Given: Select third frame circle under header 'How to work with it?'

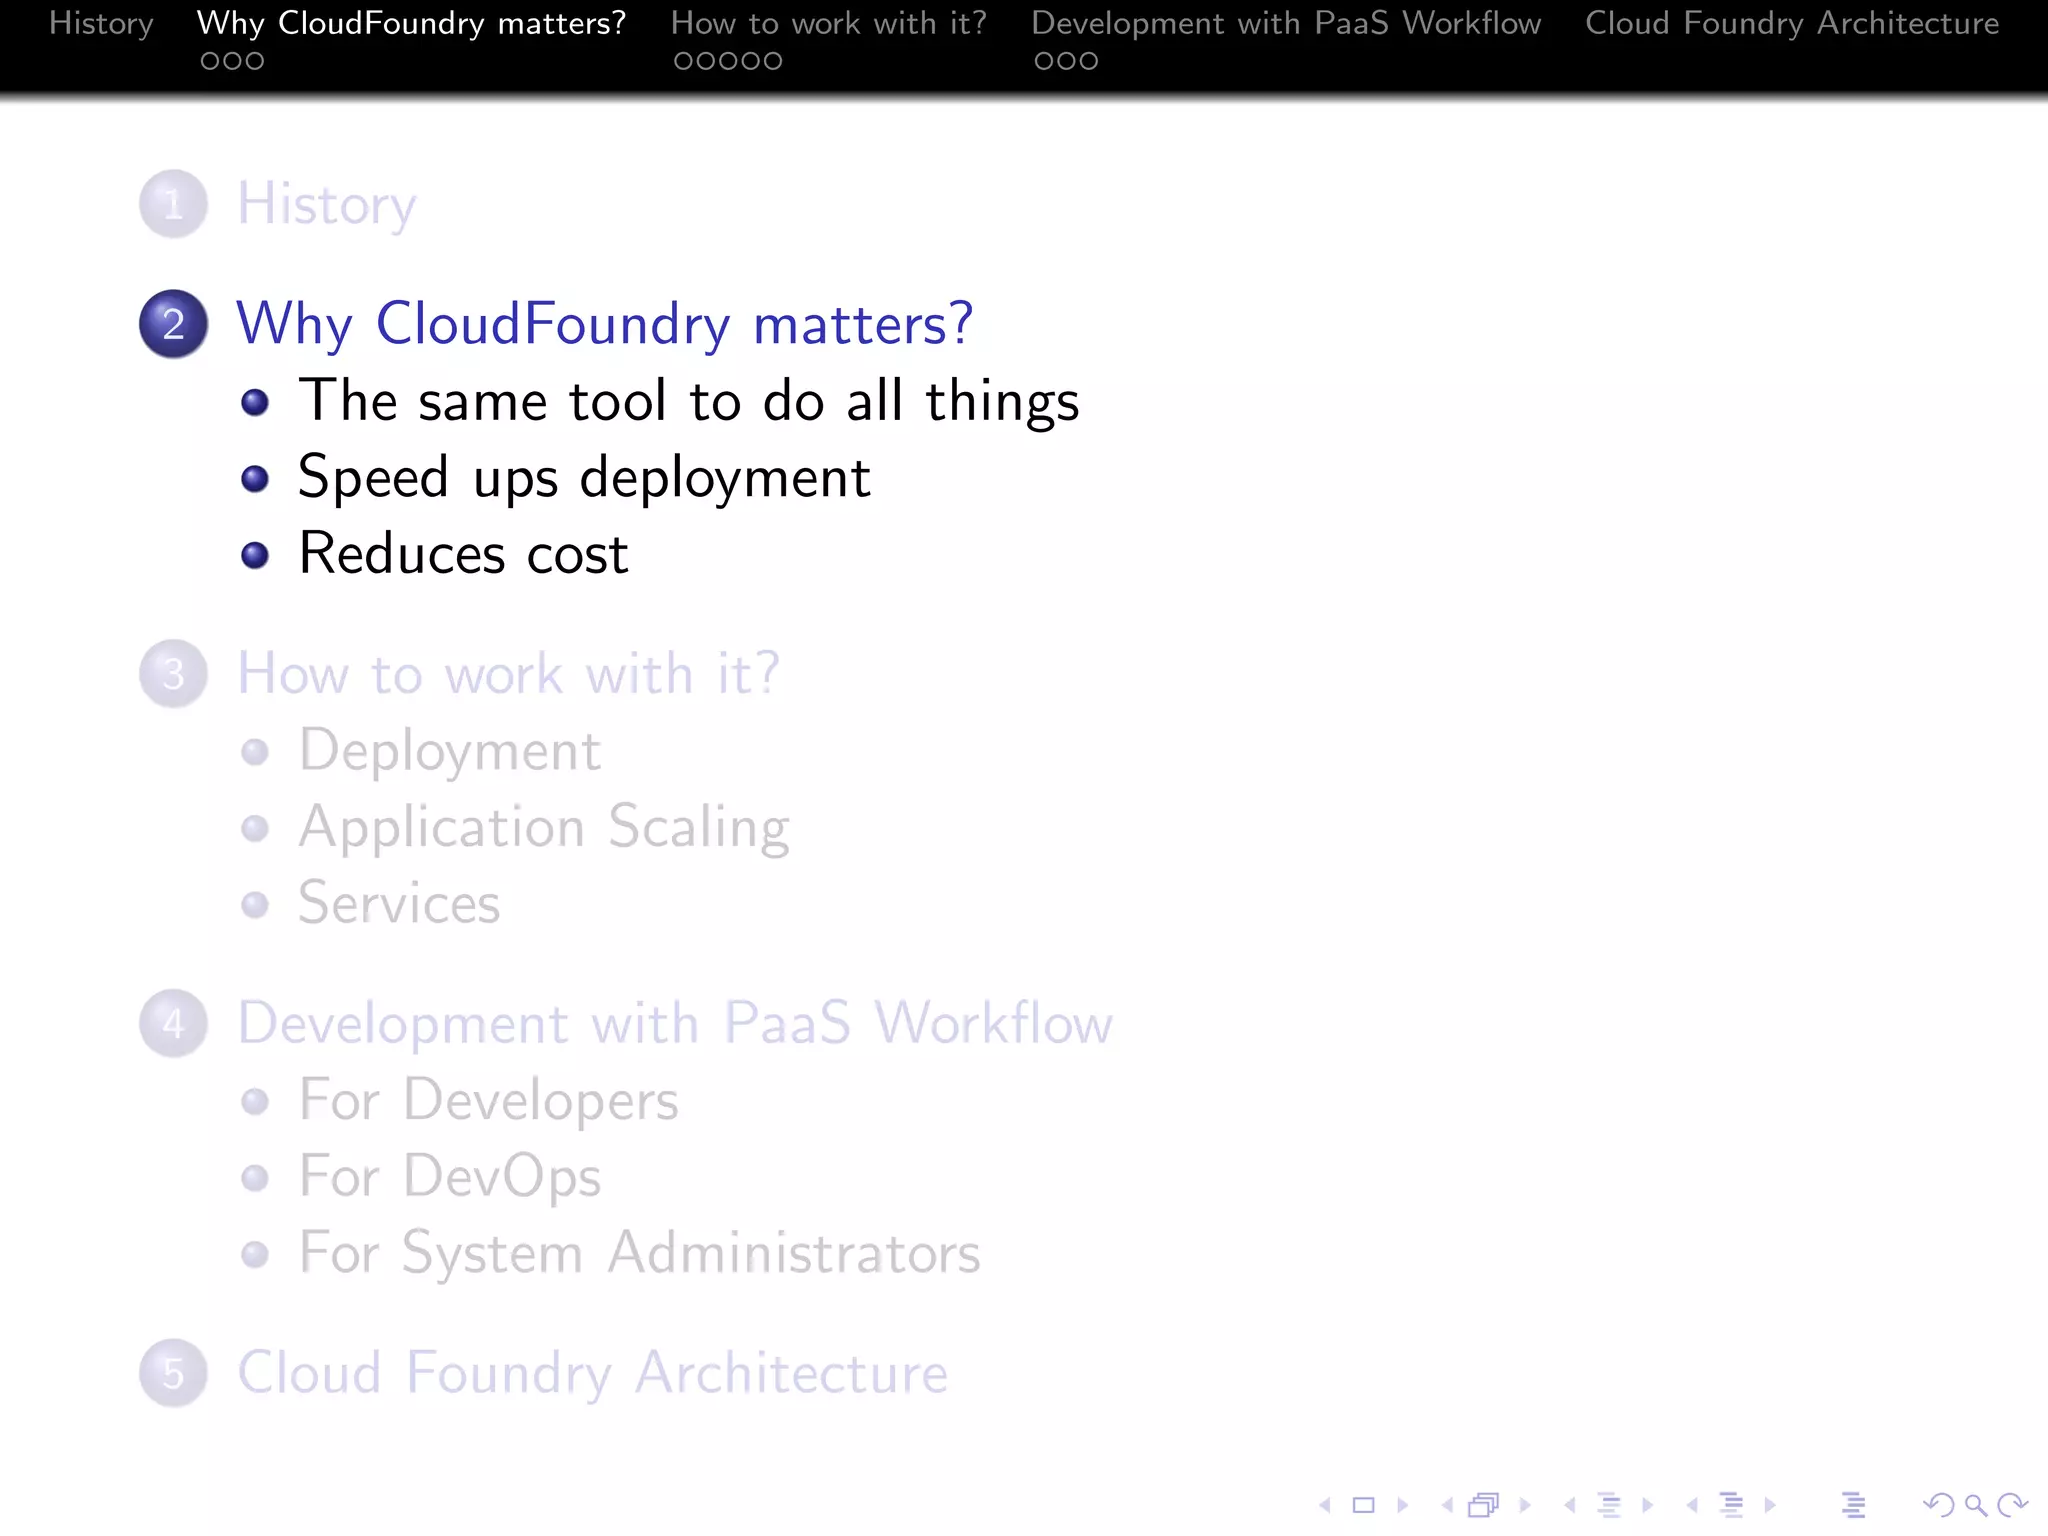Looking at the screenshot, I should [x=728, y=61].
